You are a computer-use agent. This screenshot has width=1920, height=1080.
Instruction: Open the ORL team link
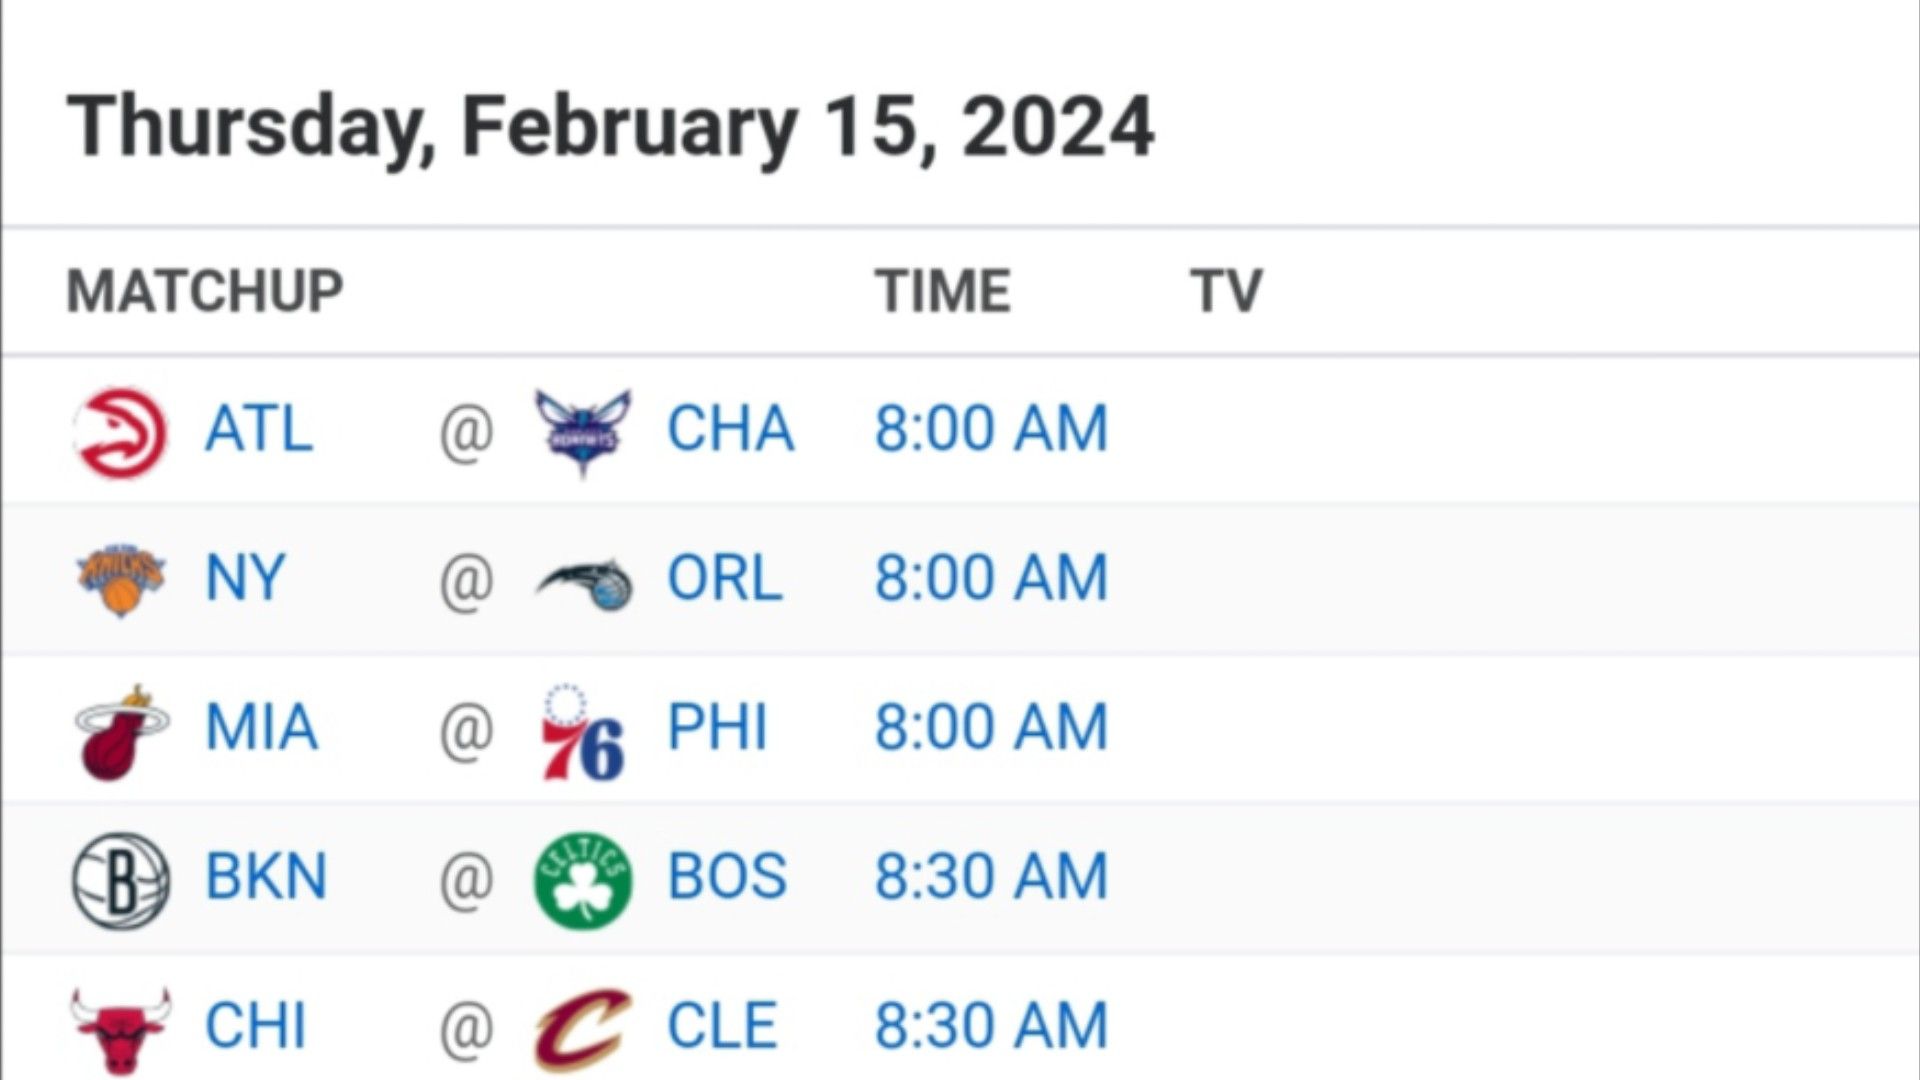(x=725, y=578)
